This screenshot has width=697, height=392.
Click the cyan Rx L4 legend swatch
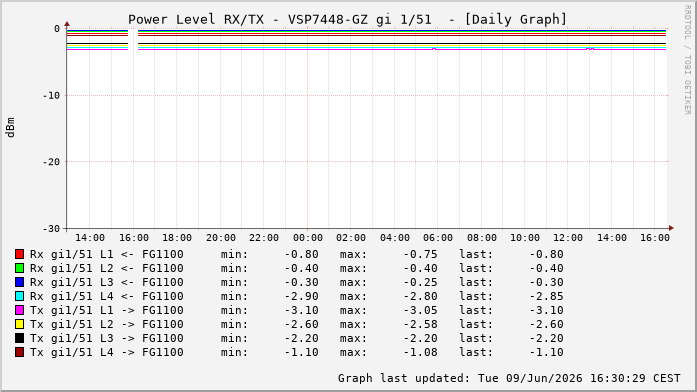[20, 296]
